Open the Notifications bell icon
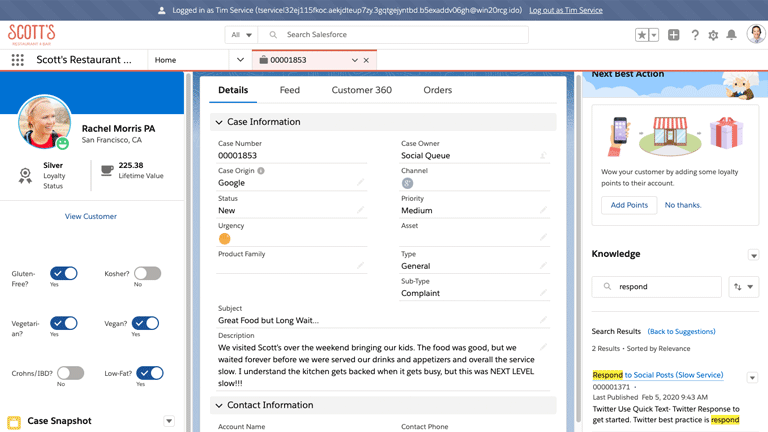 731,35
